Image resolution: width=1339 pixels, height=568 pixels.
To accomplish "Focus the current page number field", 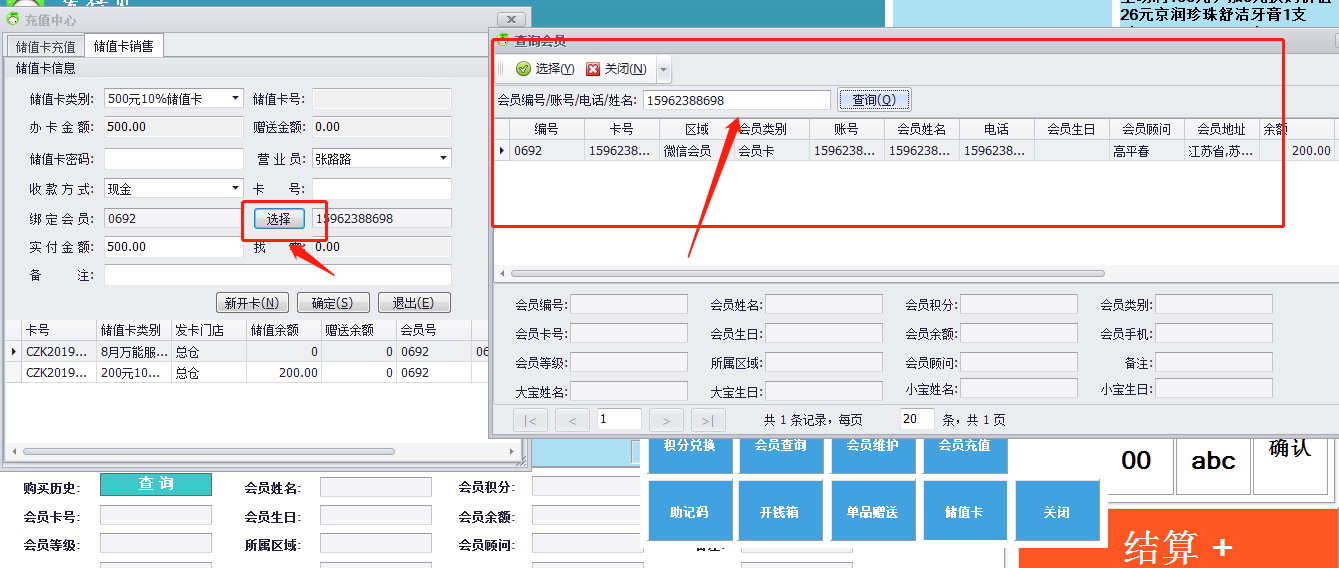I will pos(619,420).
